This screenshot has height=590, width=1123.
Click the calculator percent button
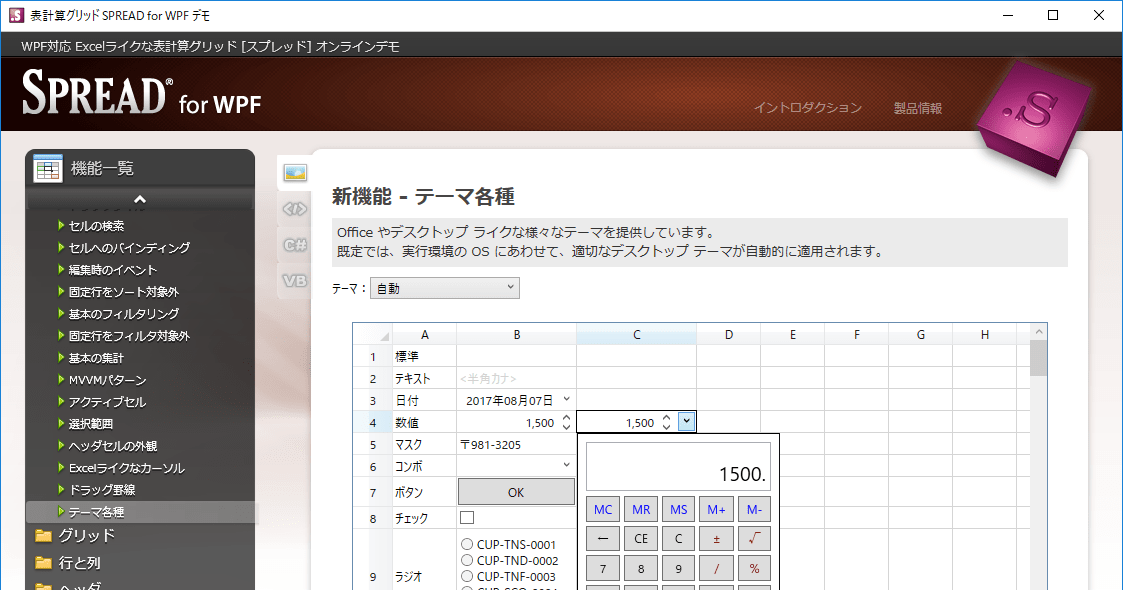point(754,569)
